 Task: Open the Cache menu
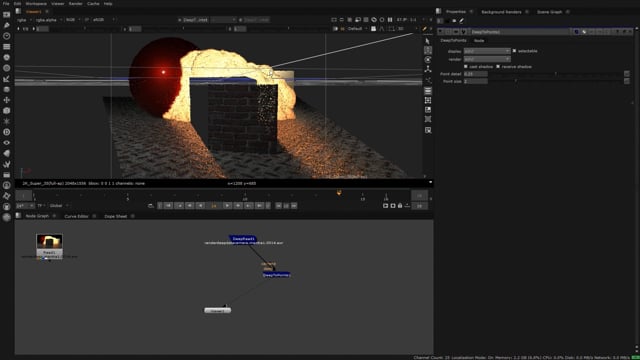pos(93,4)
